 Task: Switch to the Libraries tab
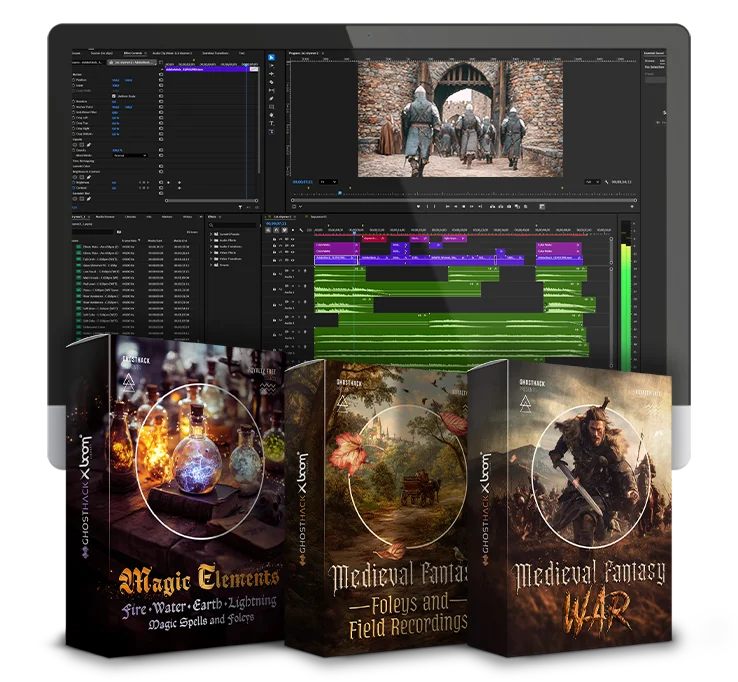[130, 217]
